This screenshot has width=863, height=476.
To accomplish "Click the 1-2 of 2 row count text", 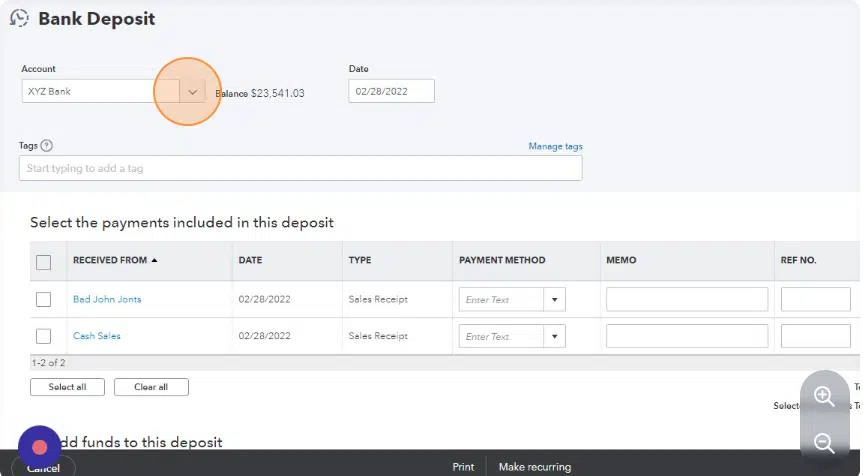I will 48,363.
